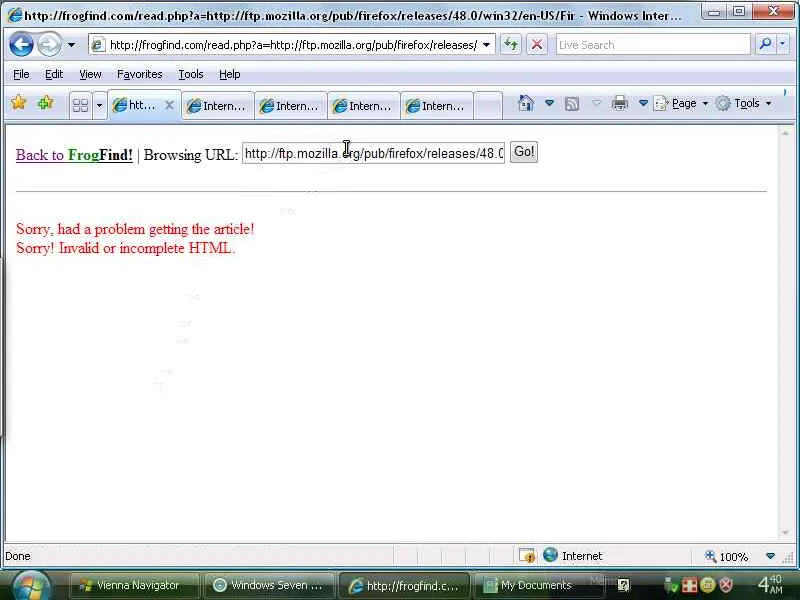Expand the Print options dropdown arrow
The height and width of the screenshot is (600, 800).
643,103
